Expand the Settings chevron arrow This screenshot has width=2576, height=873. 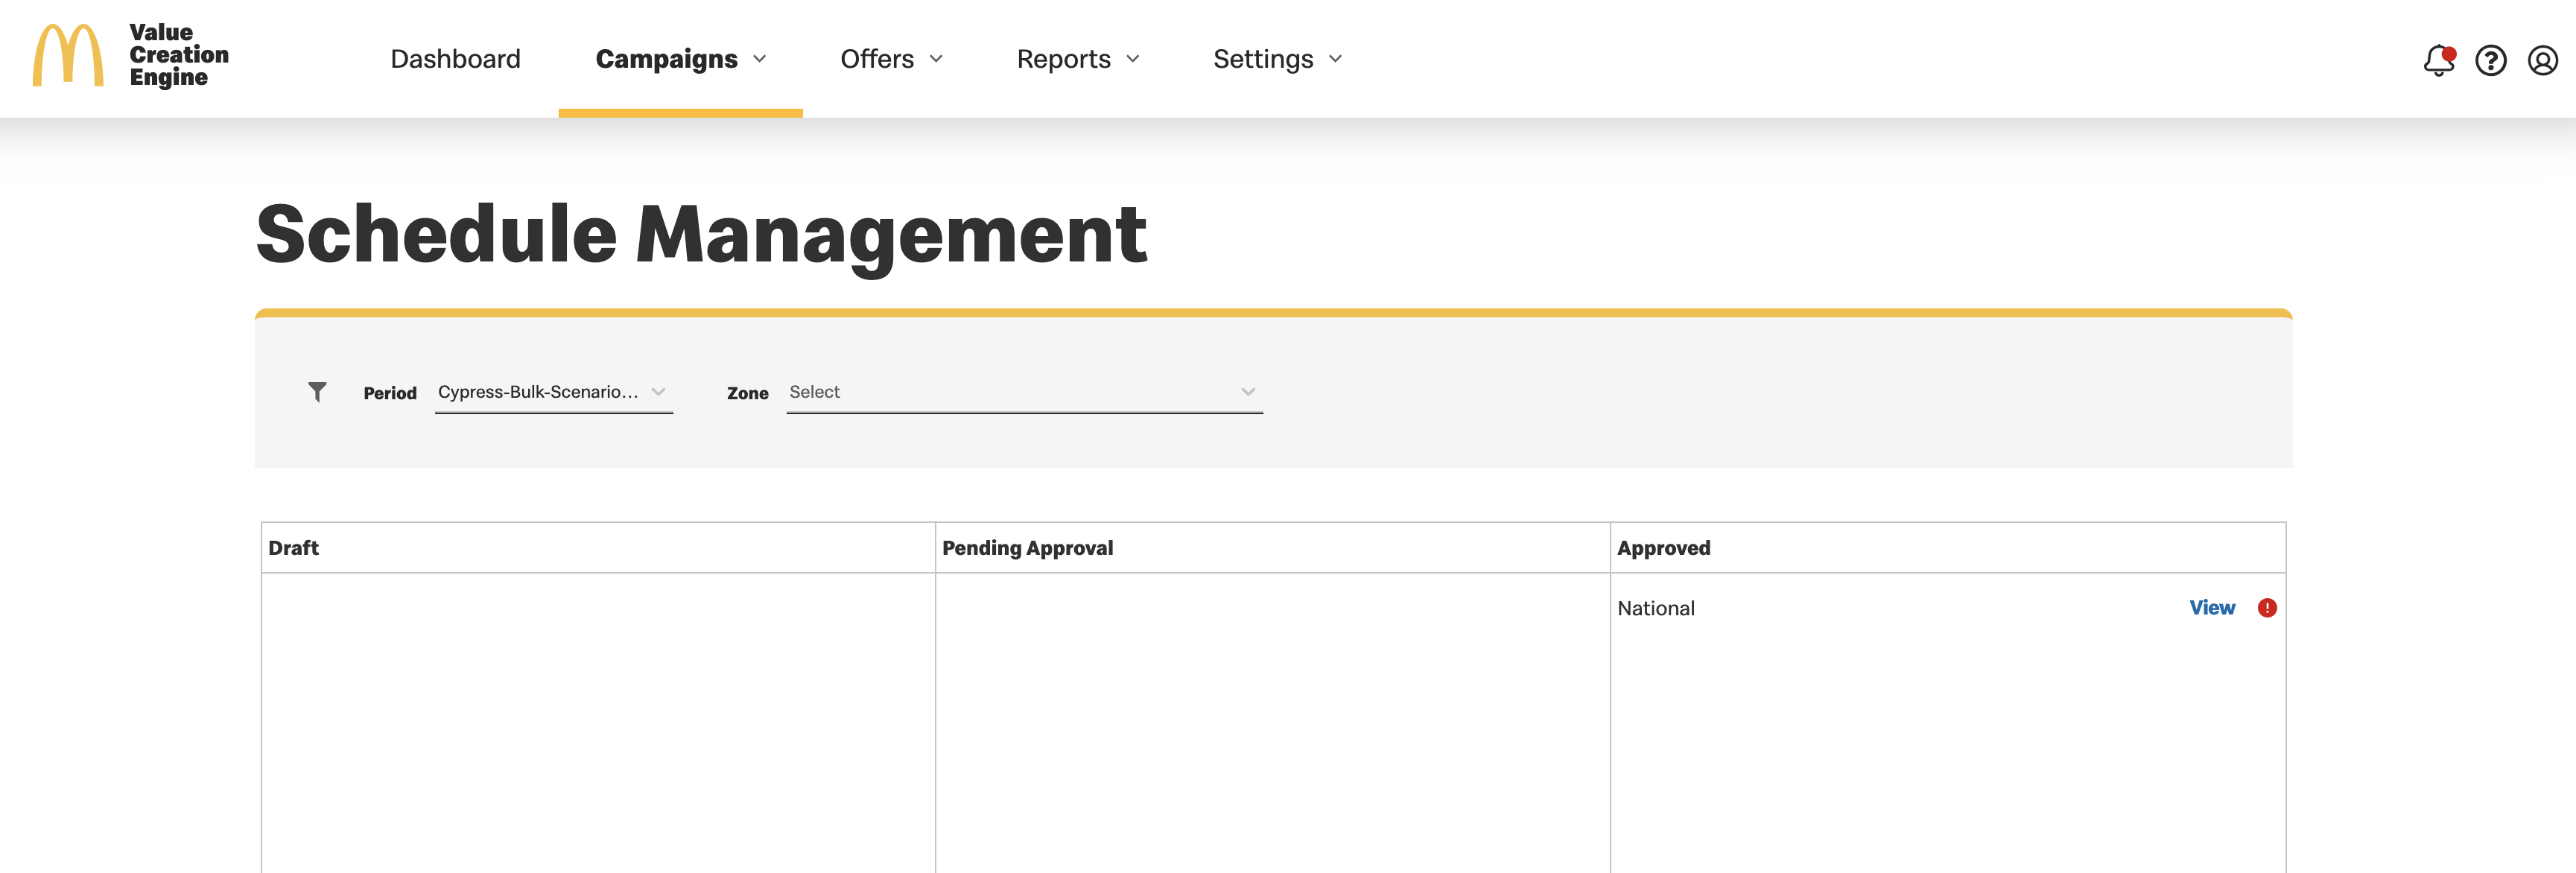point(1335,59)
